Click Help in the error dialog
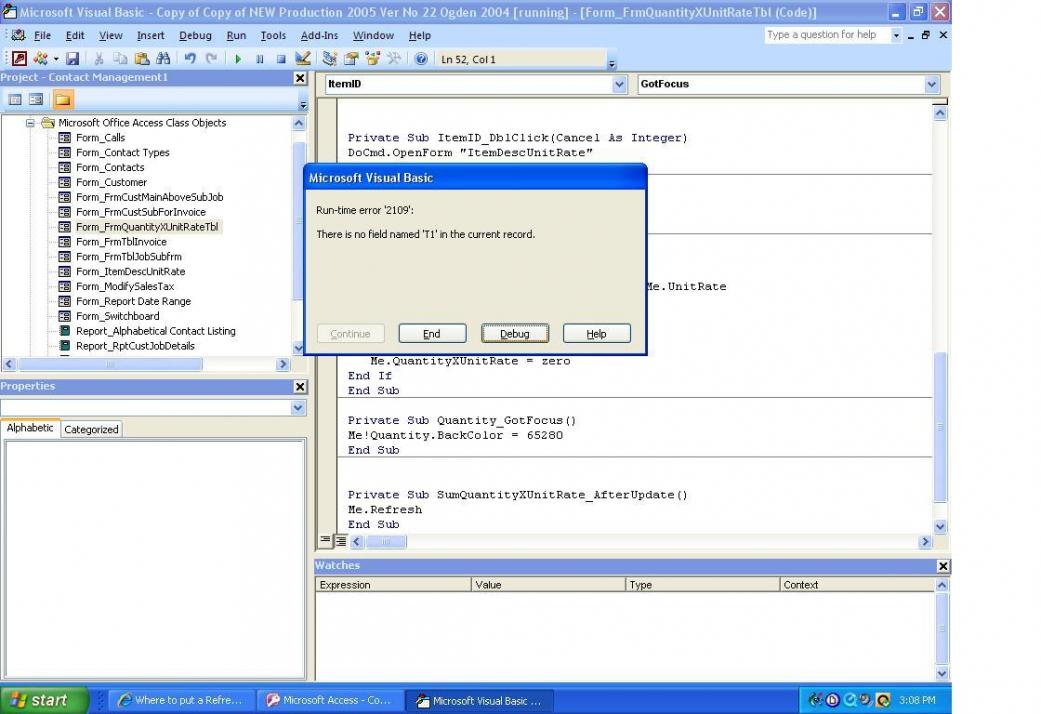1041x714 pixels. 596,333
